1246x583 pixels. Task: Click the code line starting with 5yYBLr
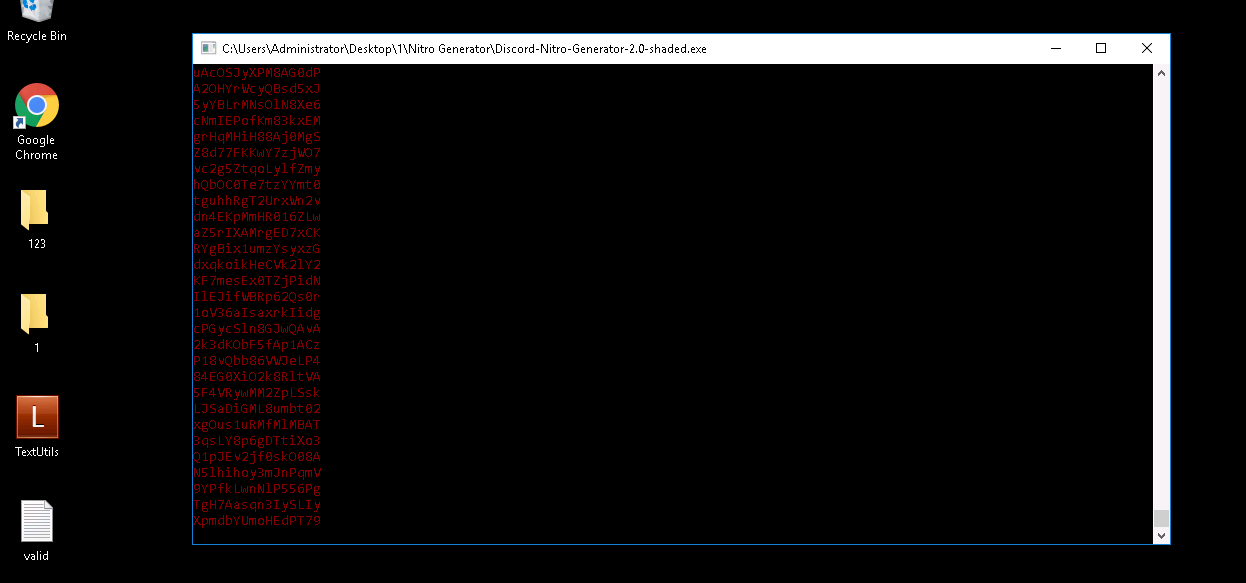(257, 105)
